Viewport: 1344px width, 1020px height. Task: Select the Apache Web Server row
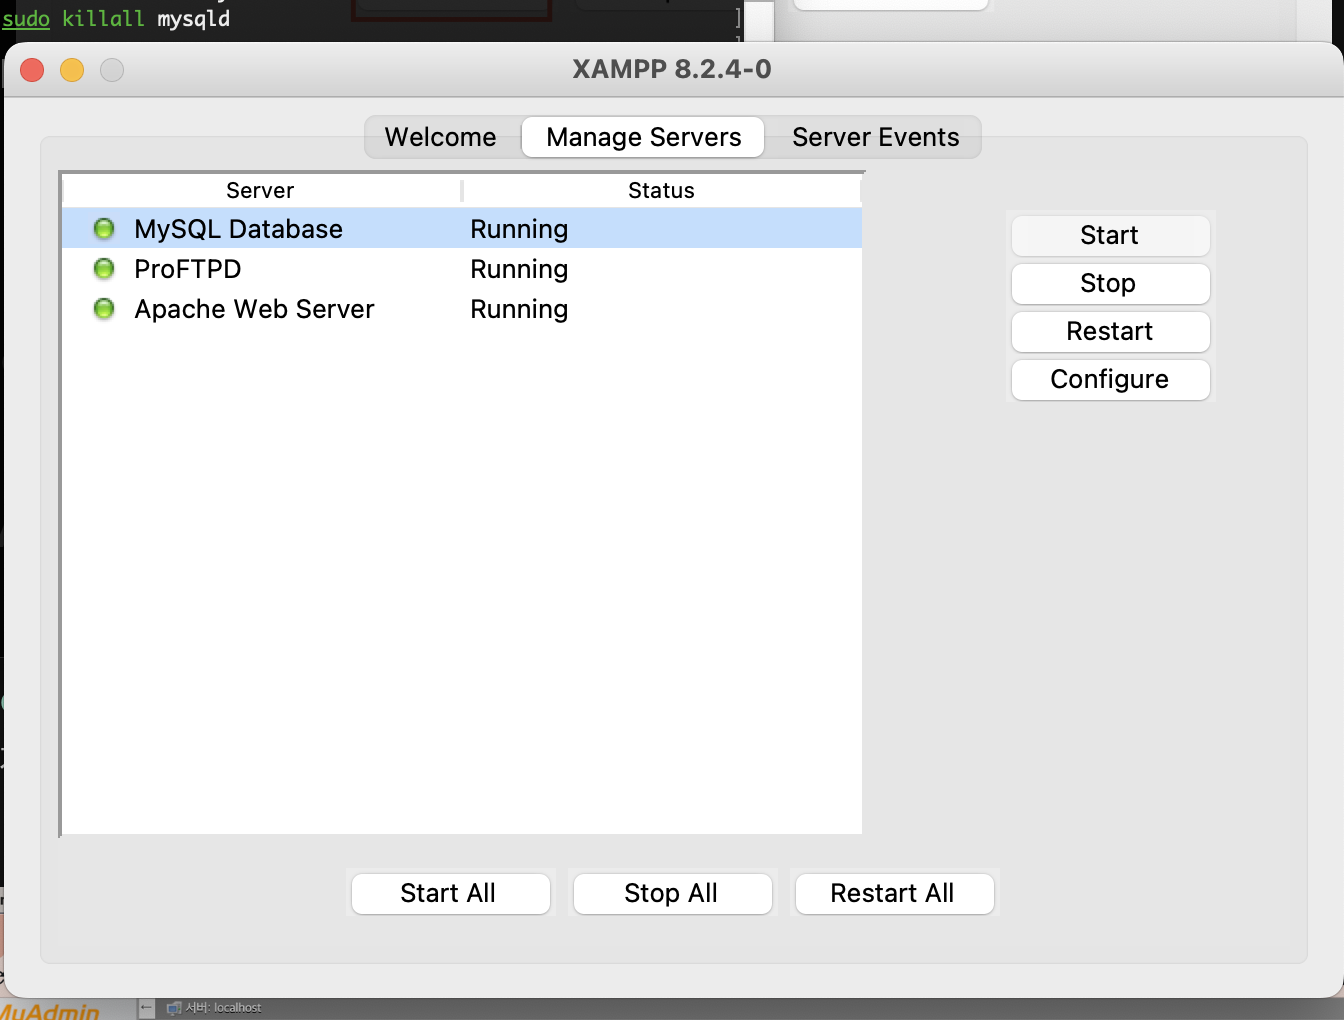(462, 309)
